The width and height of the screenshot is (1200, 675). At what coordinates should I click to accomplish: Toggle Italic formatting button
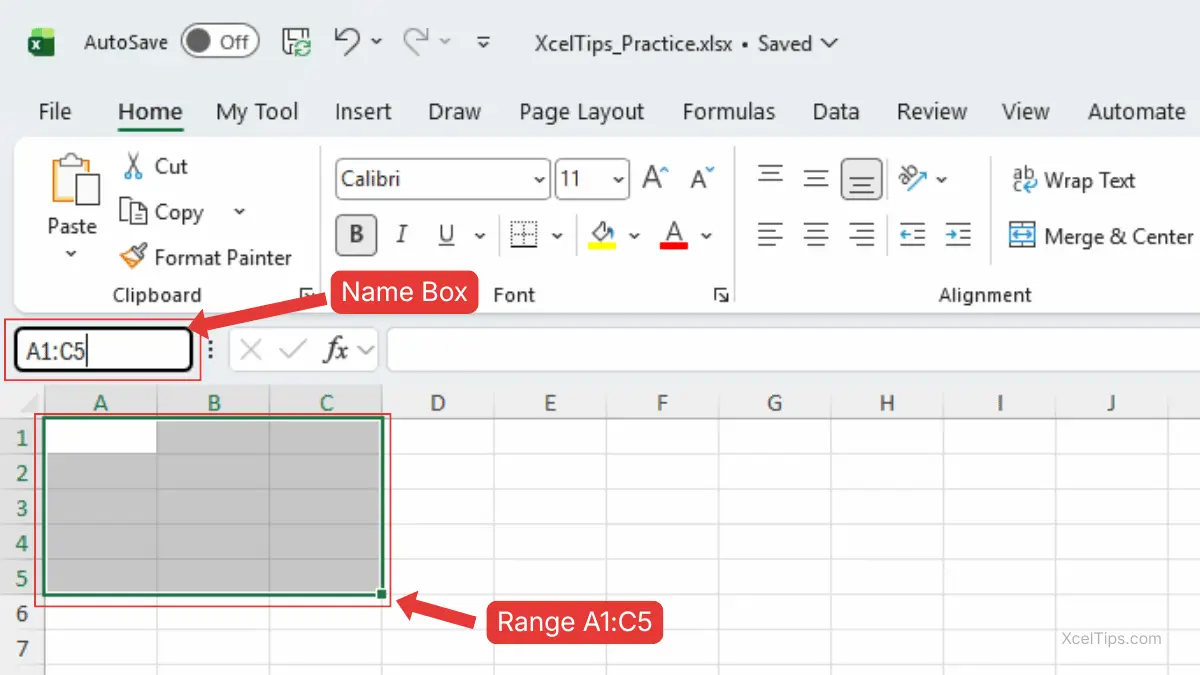point(401,235)
